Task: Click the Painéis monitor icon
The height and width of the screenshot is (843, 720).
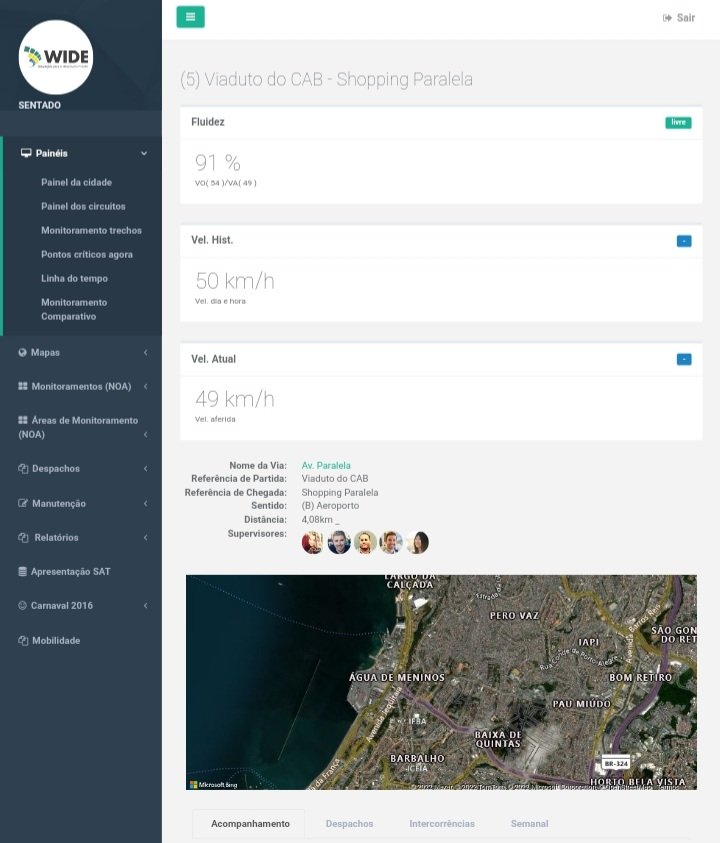Action: (26, 153)
